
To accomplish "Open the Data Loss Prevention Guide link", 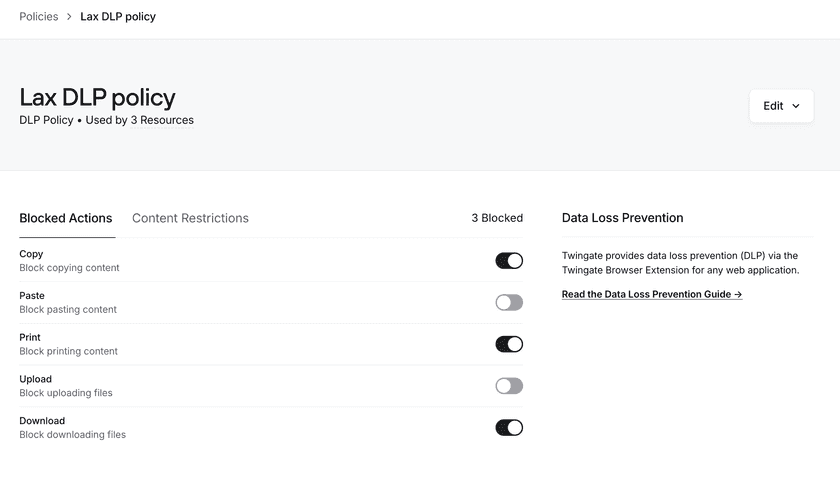I will point(652,294).
